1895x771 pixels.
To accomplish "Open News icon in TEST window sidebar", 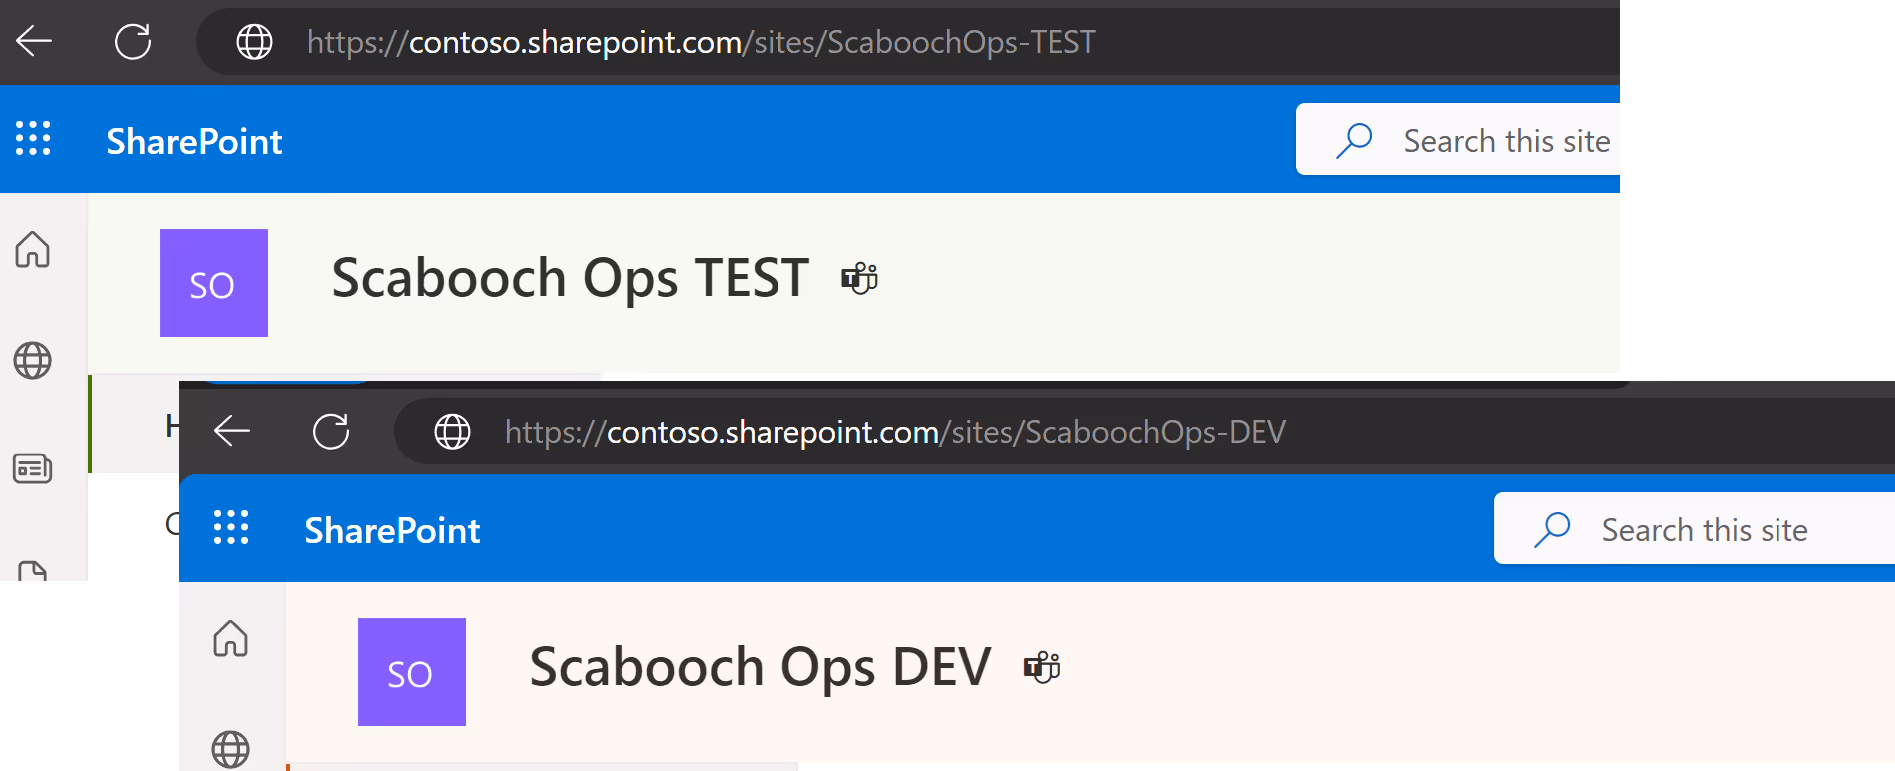I will click(x=32, y=468).
